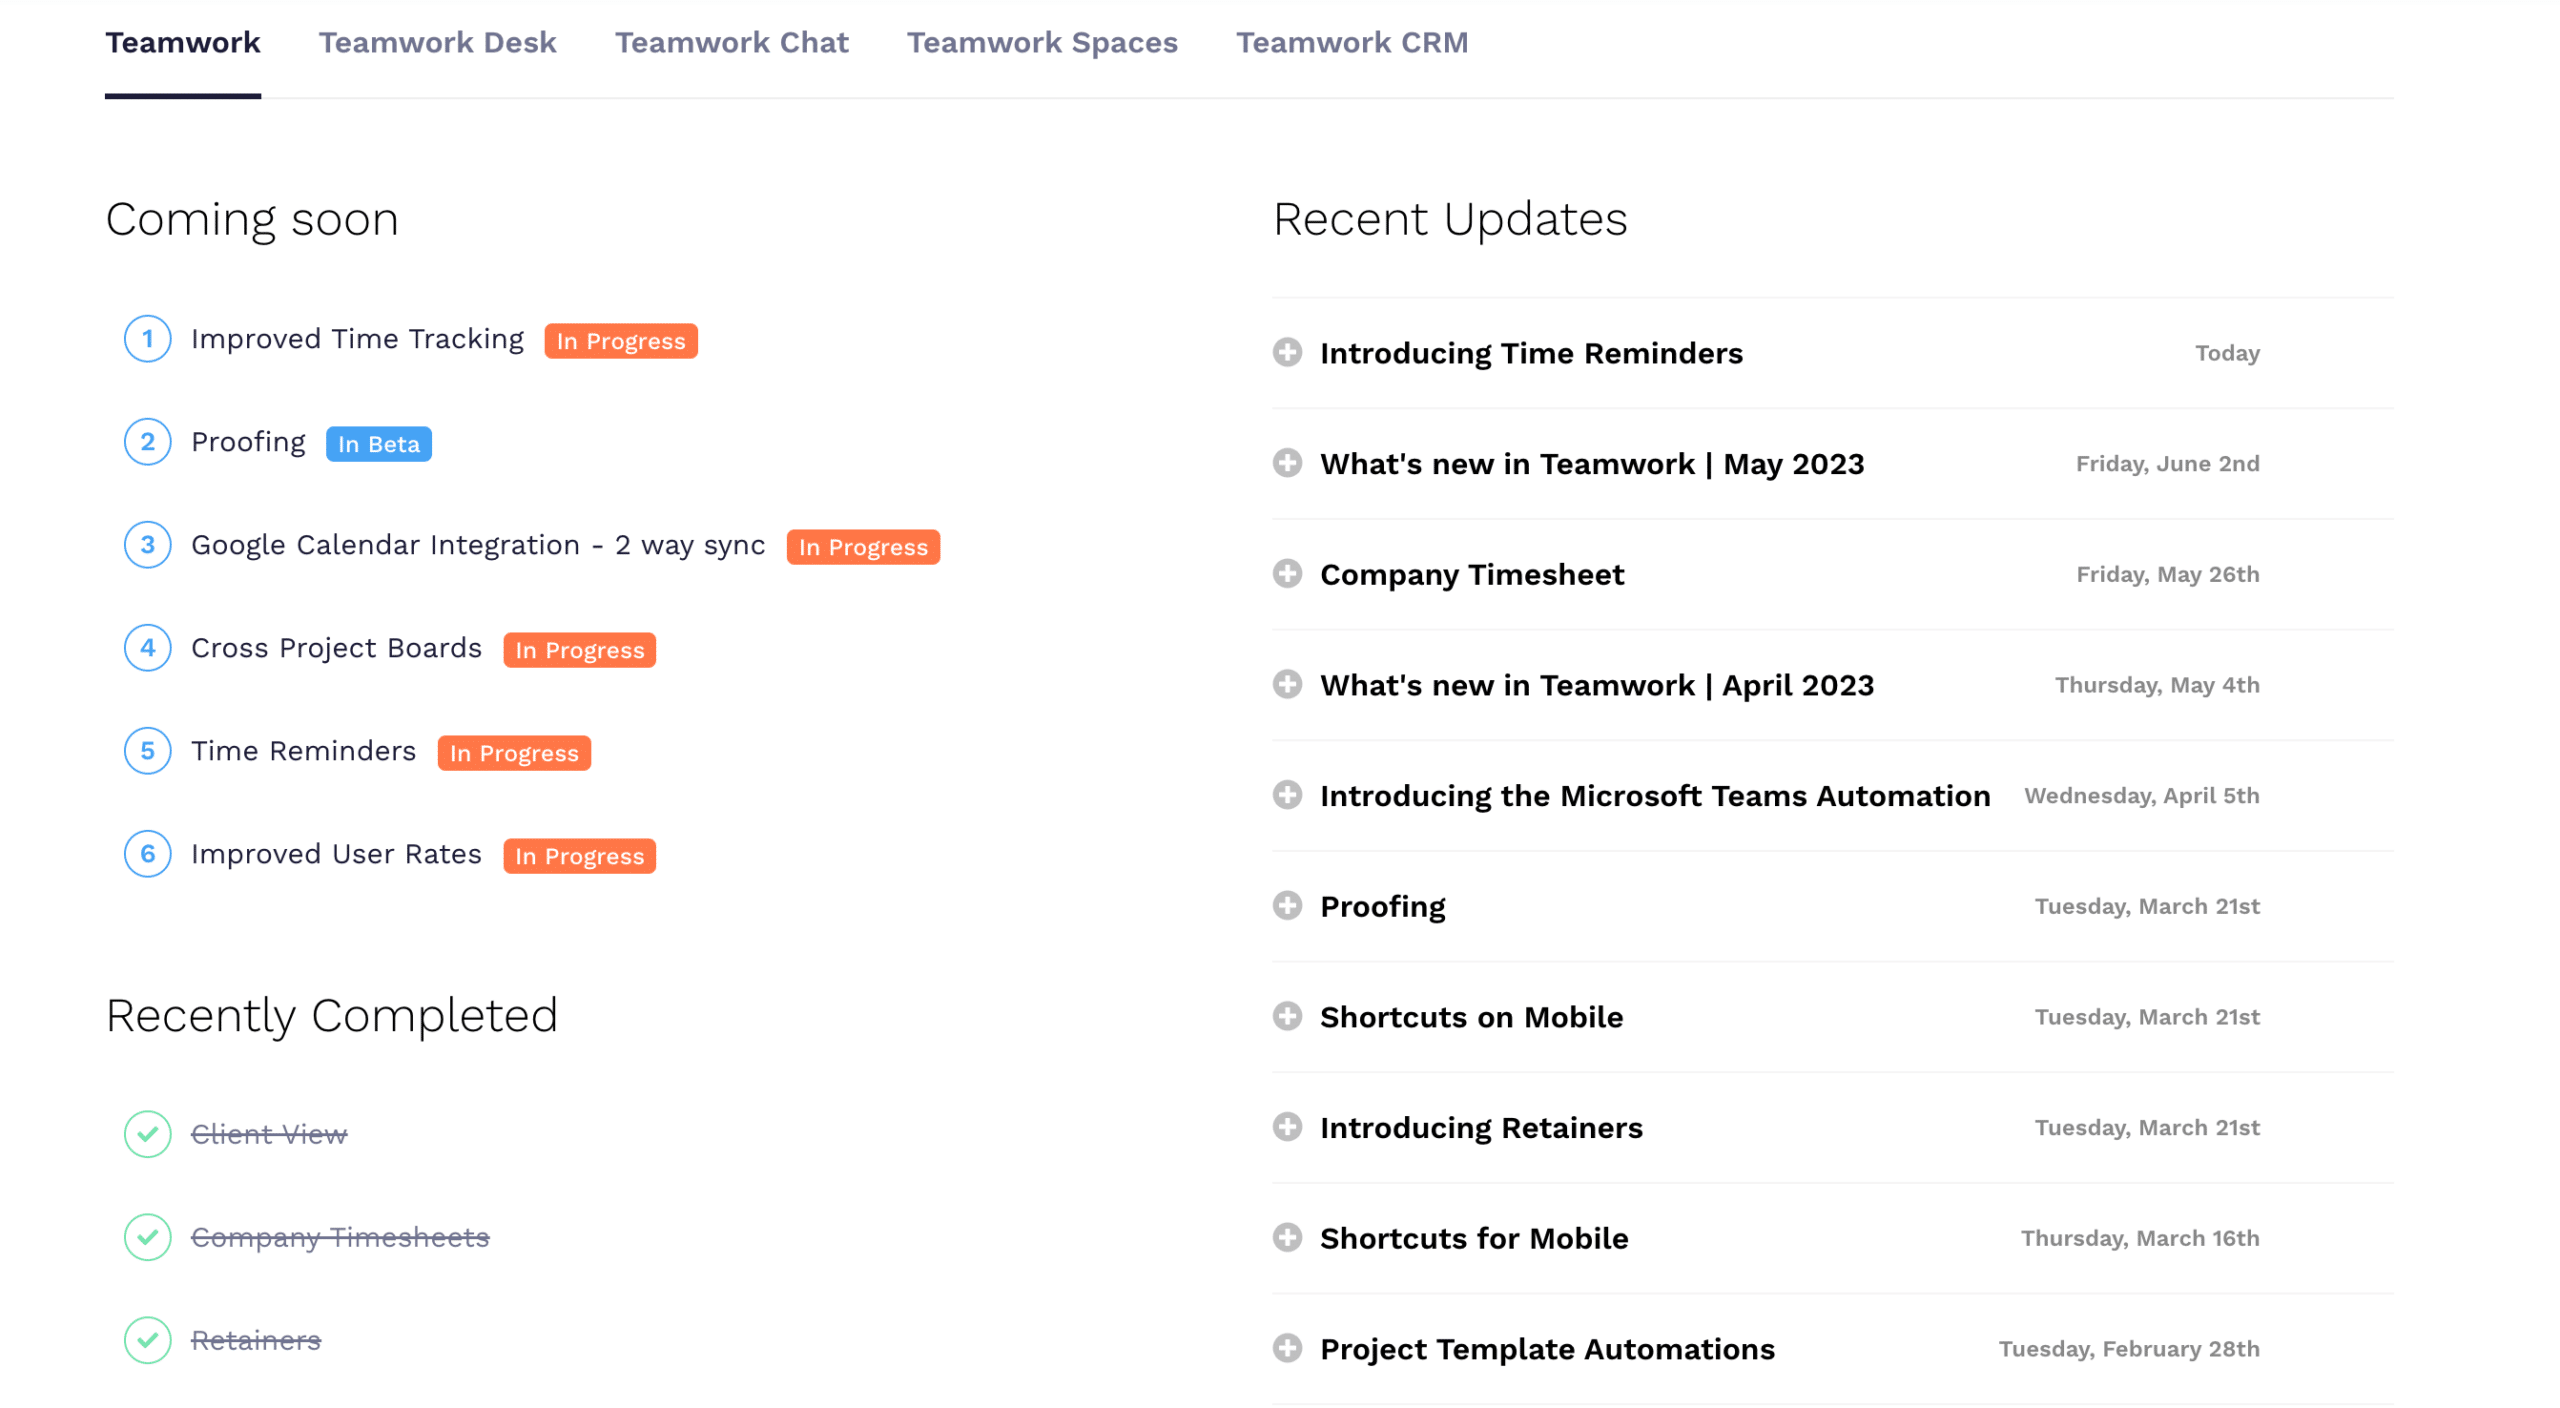The width and height of the screenshot is (2560, 1408).
Task: Expand Microsoft Teams Automation plus icon
Action: click(1286, 795)
